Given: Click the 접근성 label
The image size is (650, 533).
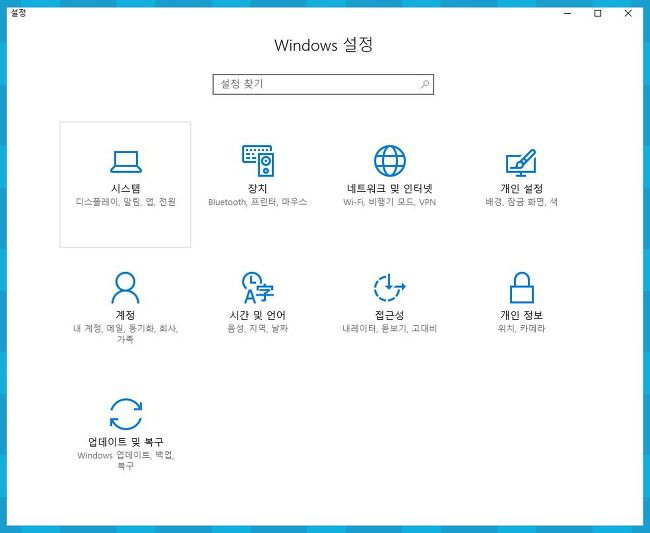Looking at the screenshot, I should 389,315.
